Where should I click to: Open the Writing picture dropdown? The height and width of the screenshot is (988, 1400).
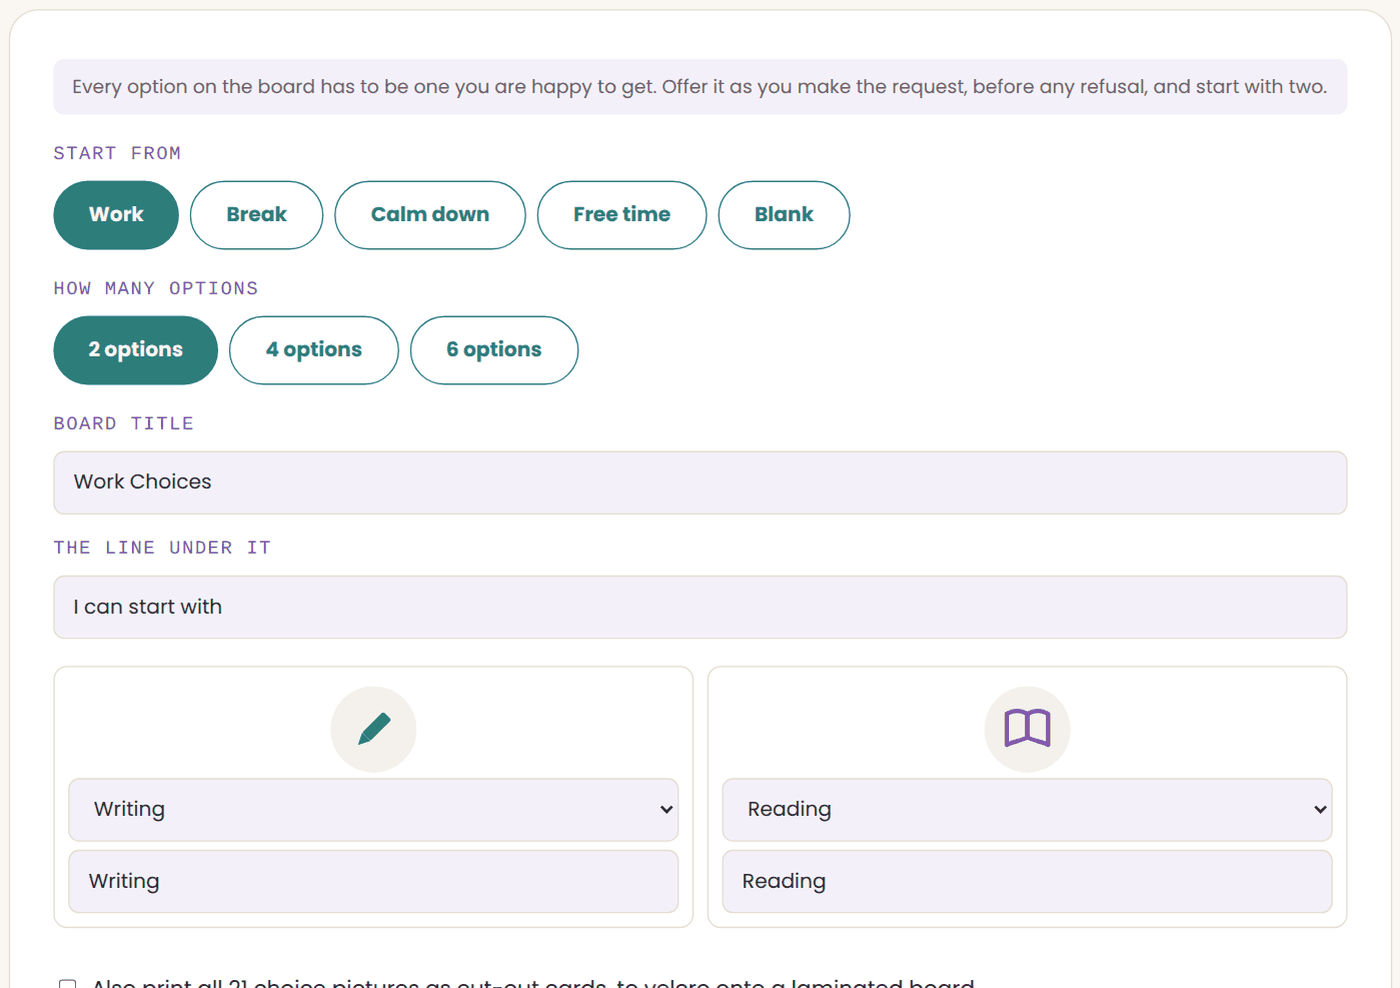tap(373, 810)
